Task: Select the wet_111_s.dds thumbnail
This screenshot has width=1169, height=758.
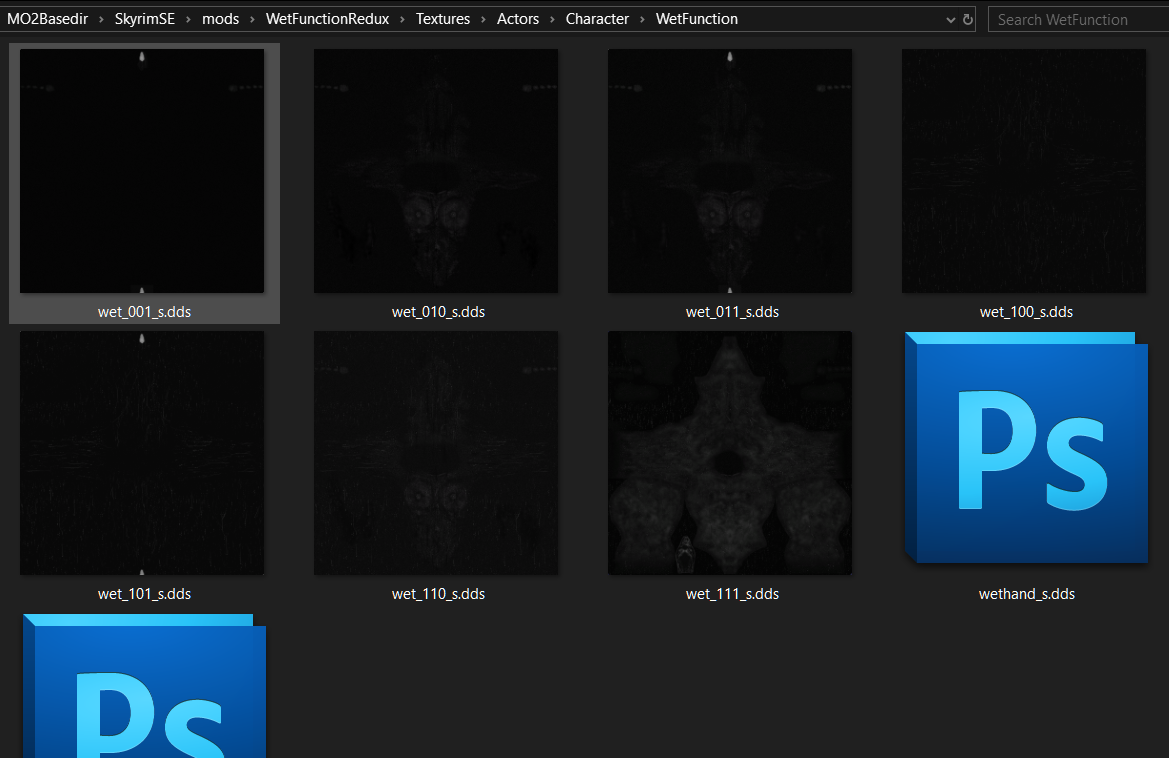Action: 730,453
